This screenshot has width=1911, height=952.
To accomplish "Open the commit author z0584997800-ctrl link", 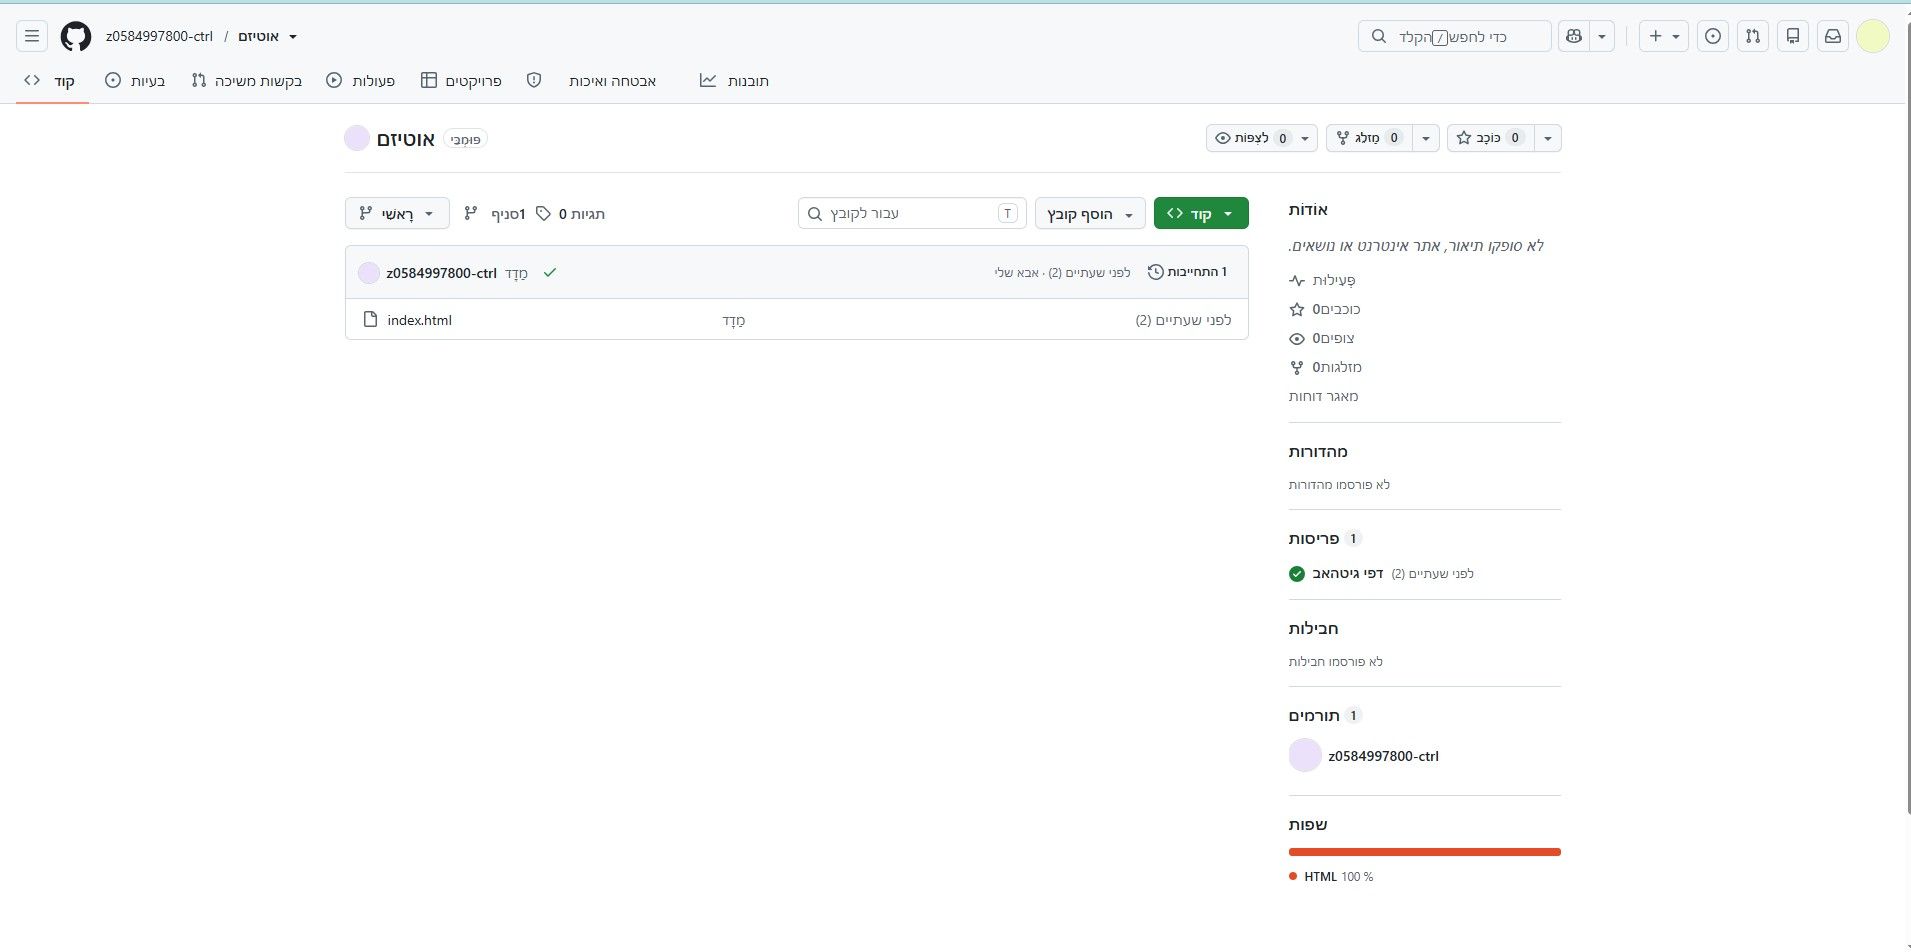I will pyautogui.click(x=441, y=273).
